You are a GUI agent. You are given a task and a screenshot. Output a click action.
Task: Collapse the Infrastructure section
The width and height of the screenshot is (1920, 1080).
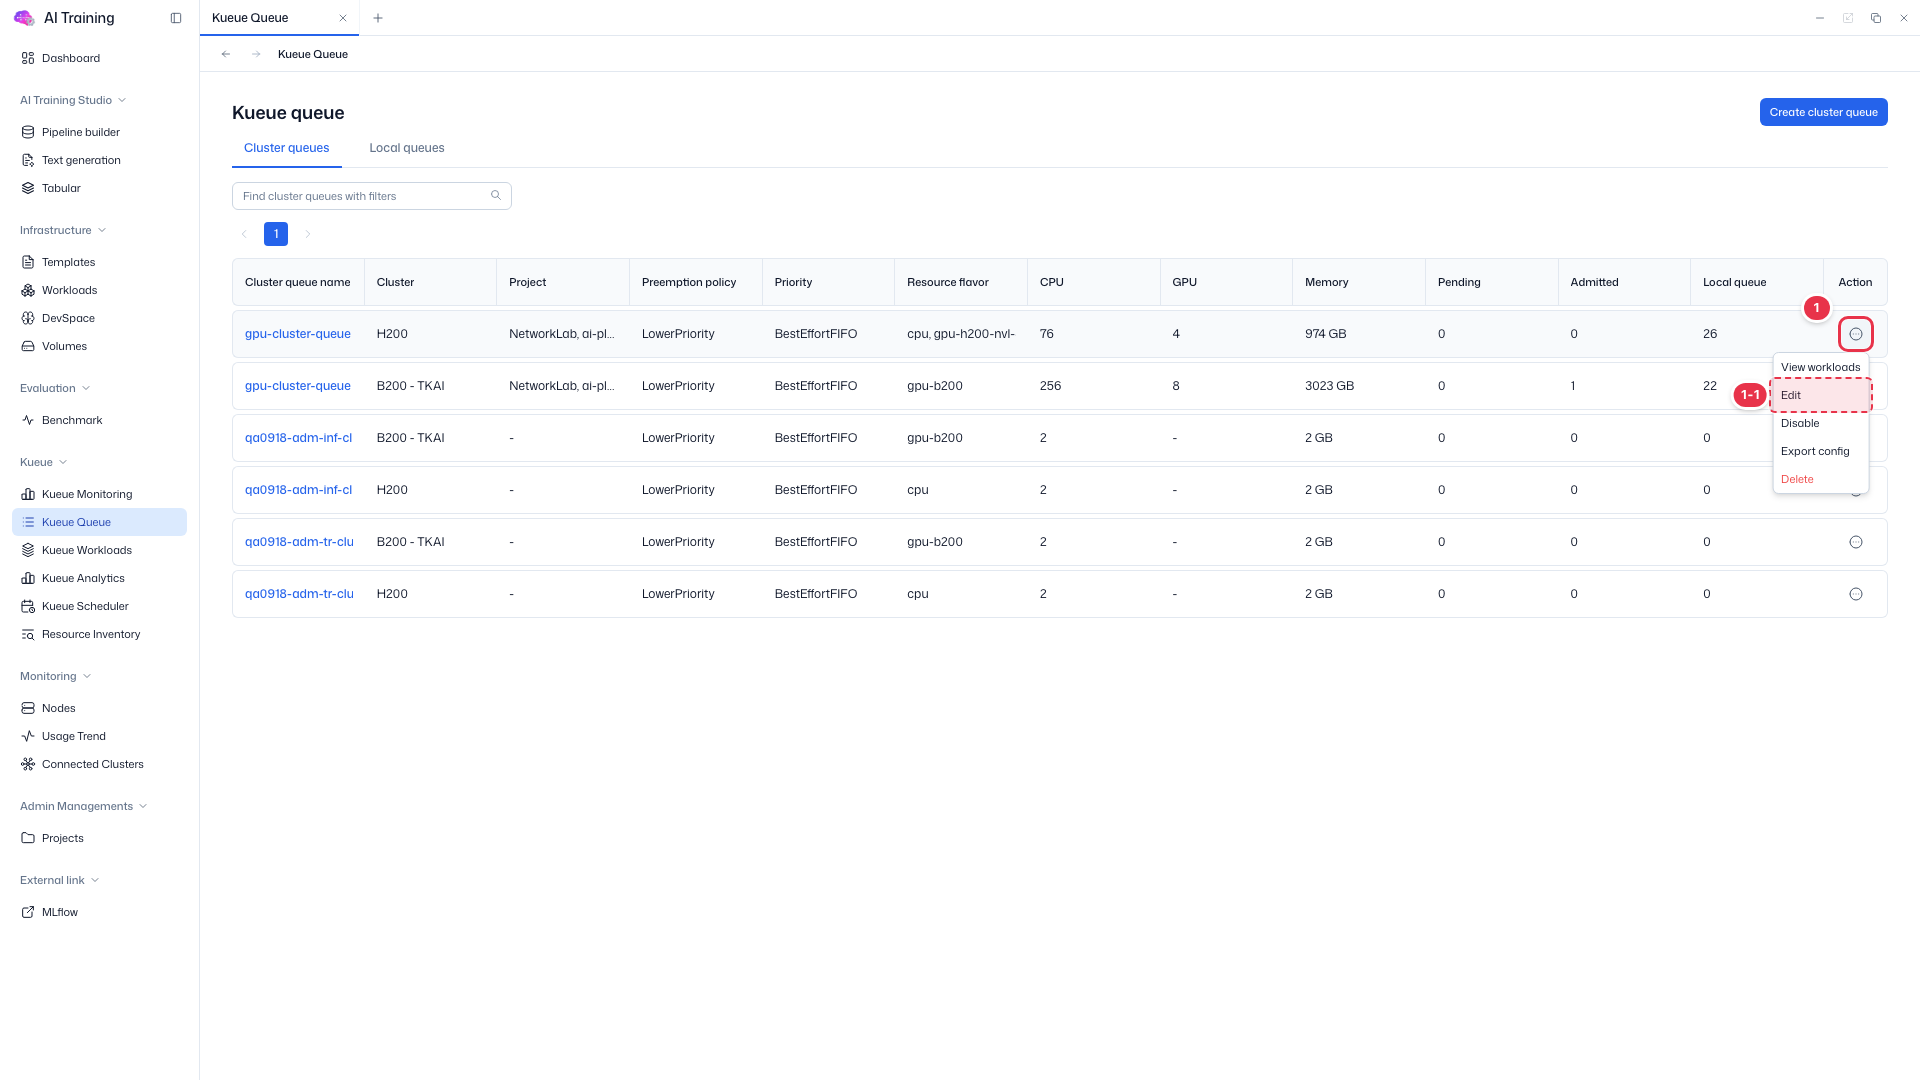pyautogui.click(x=102, y=230)
